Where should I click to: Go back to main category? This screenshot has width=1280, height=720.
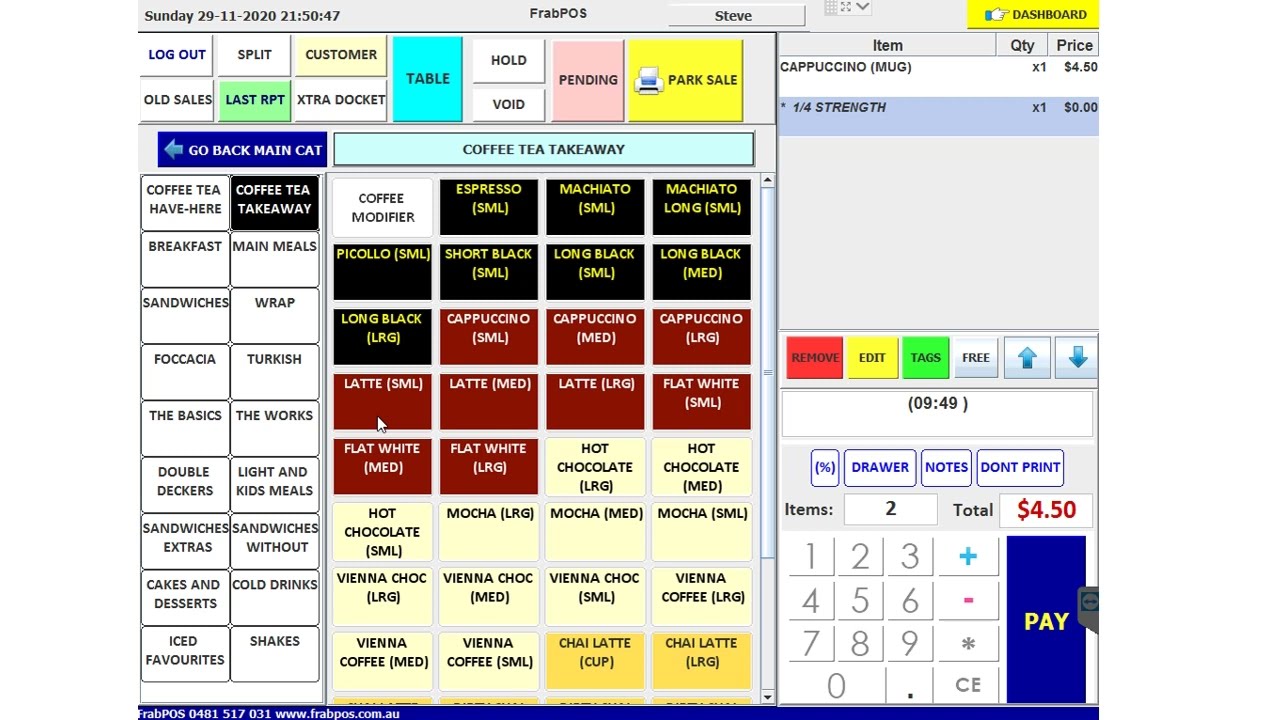coord(242,150)
